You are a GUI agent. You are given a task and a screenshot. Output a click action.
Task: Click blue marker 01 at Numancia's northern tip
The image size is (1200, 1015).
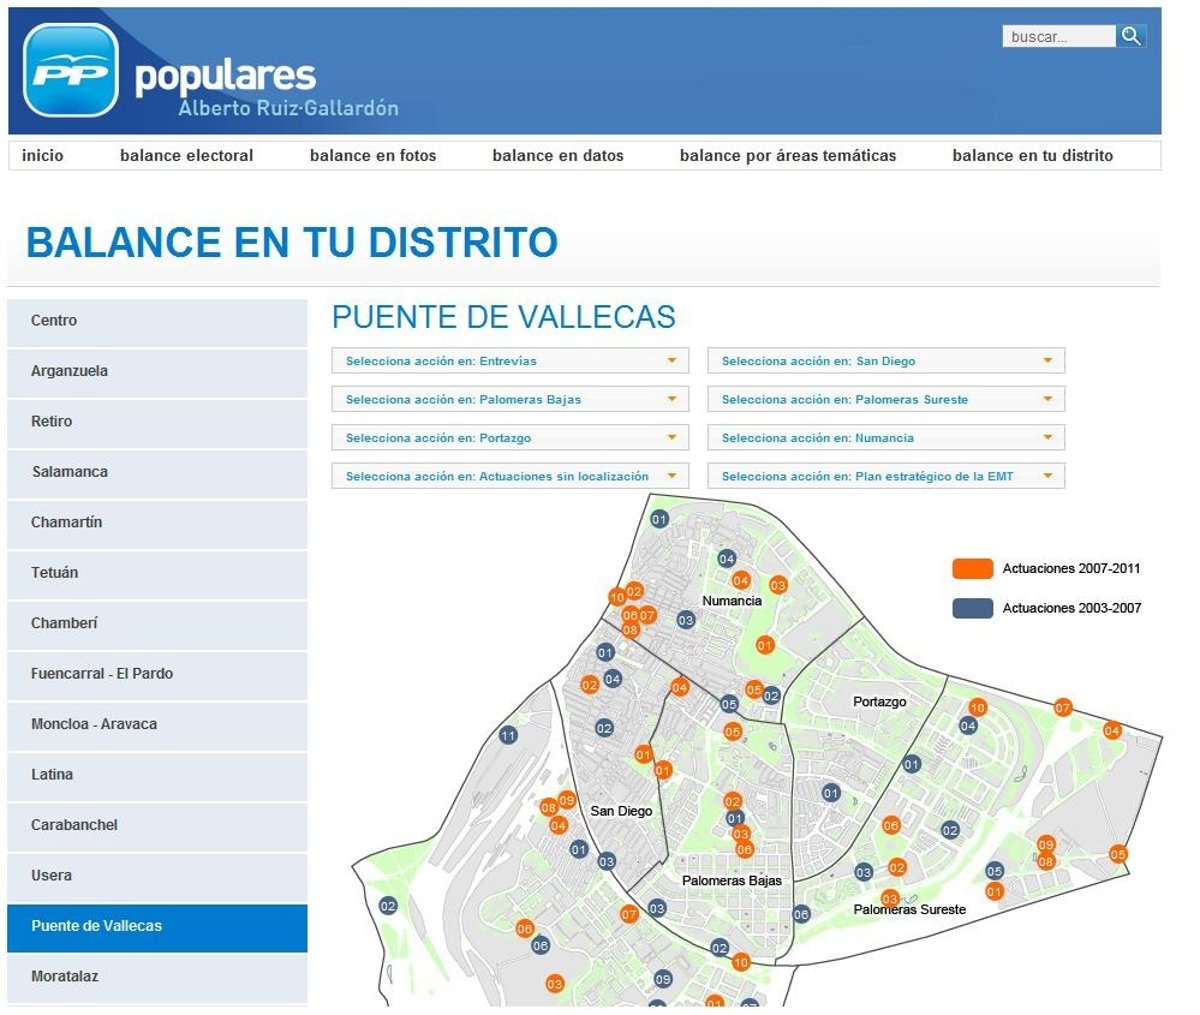click(659, 519)
